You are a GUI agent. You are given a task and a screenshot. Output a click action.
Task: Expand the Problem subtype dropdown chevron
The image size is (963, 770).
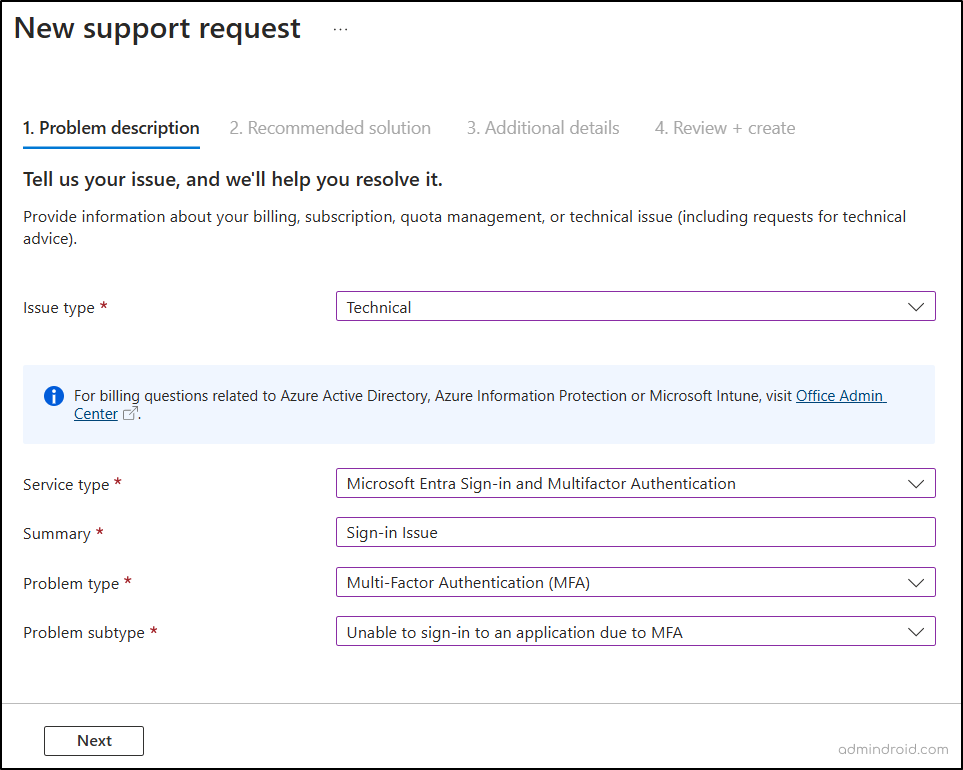click(916, 632)
